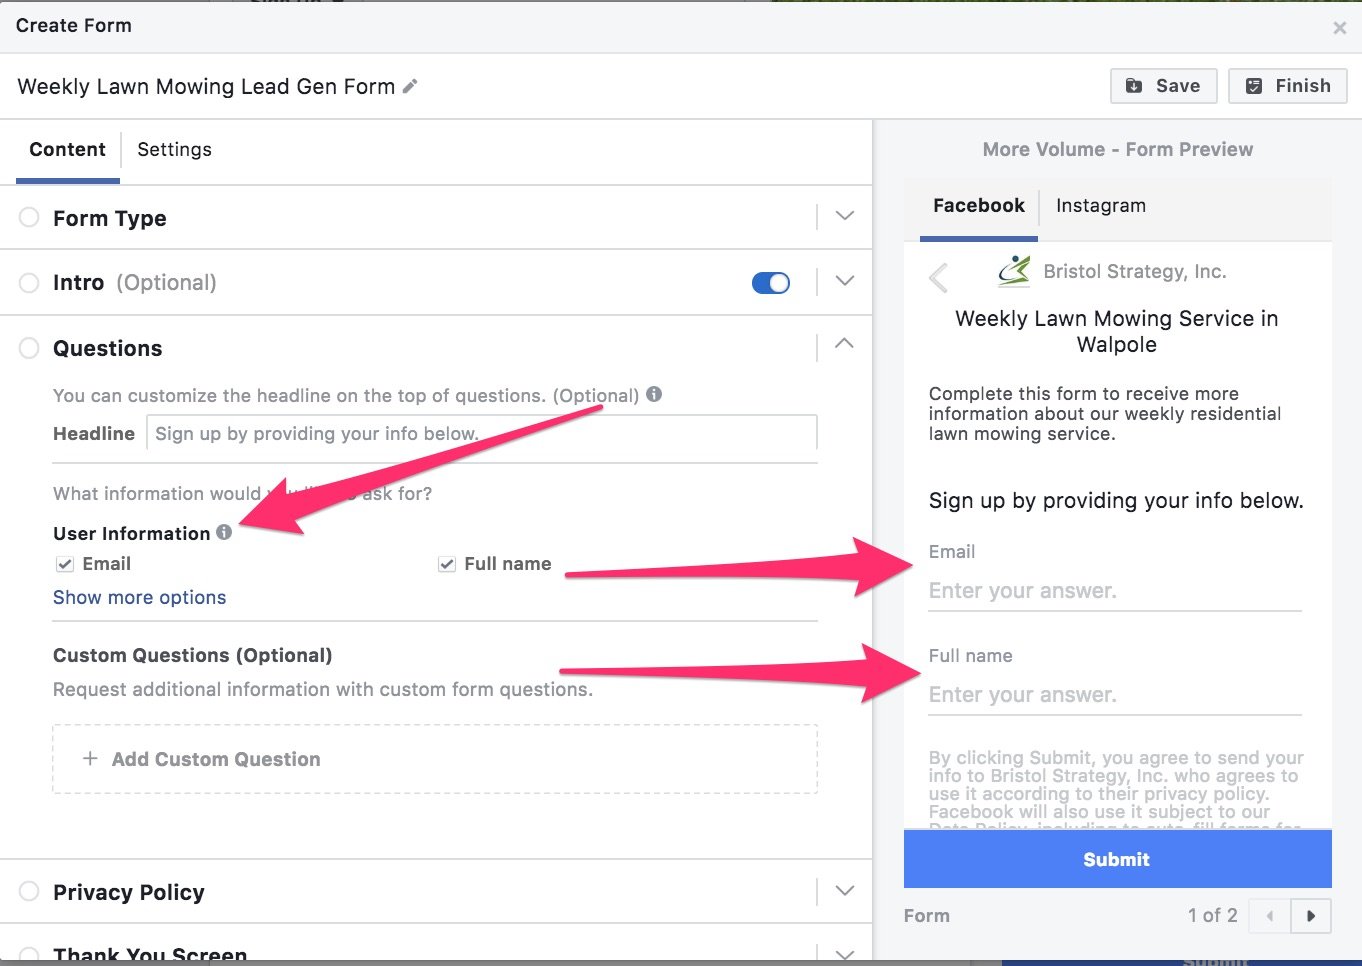Go back using the preview left chevron
This screenshot has width=1362, height=966.
coord(938,277)
